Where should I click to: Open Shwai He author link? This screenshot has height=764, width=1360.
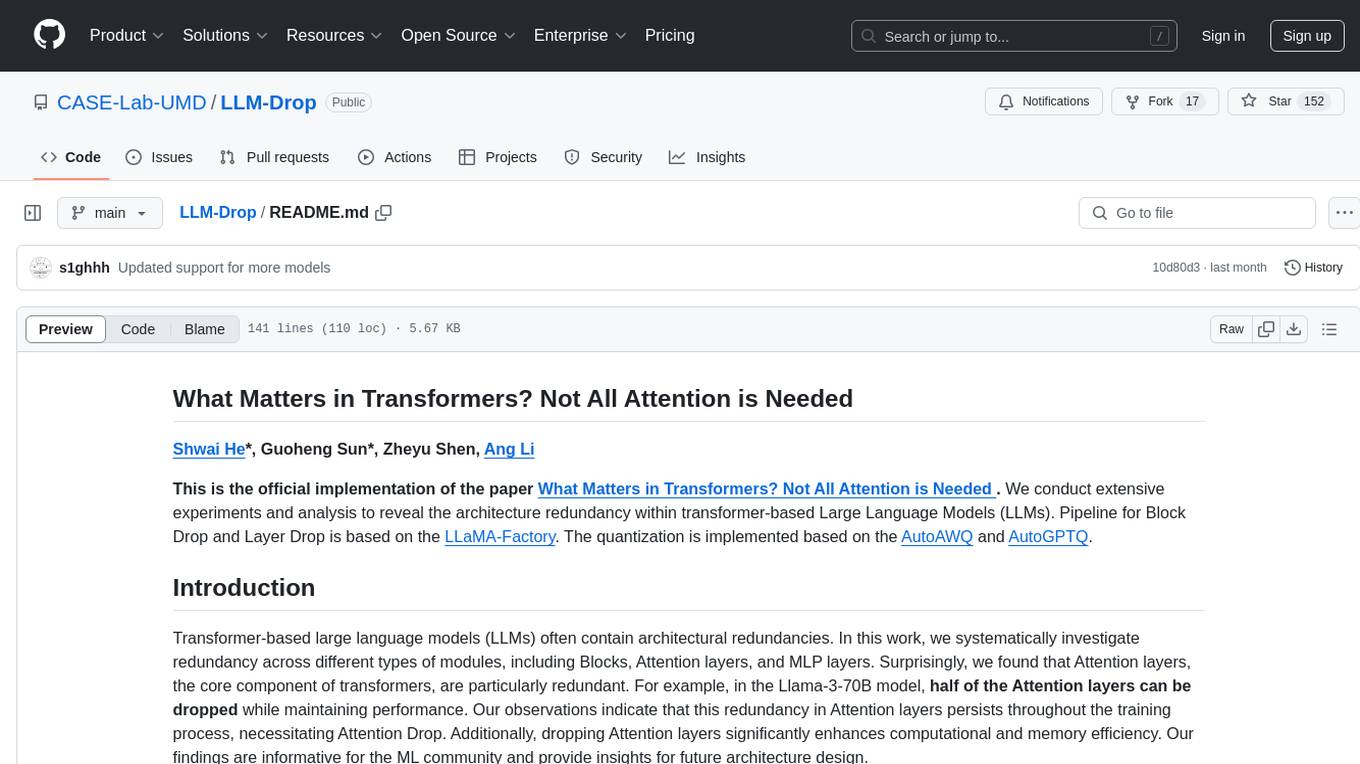(x=209, y=449)
